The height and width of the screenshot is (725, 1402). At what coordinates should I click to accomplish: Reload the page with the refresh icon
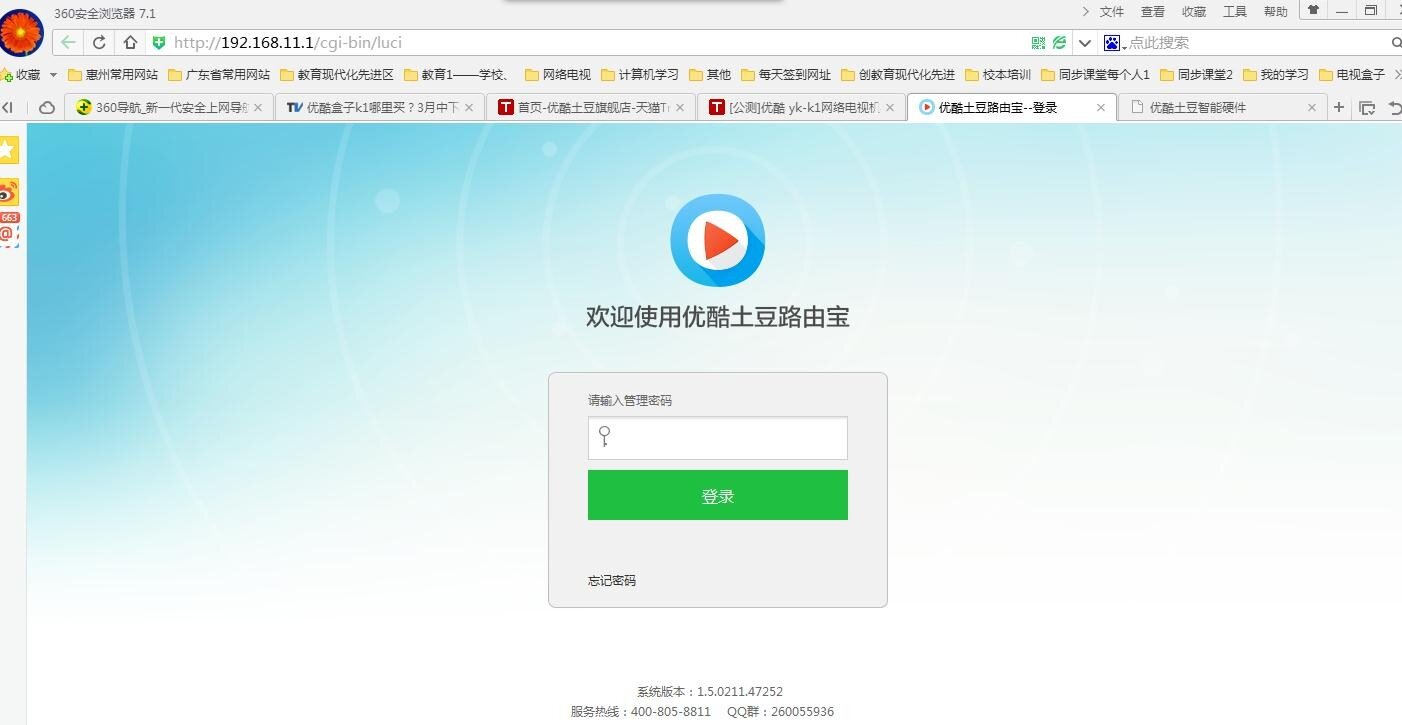point(99,42)
